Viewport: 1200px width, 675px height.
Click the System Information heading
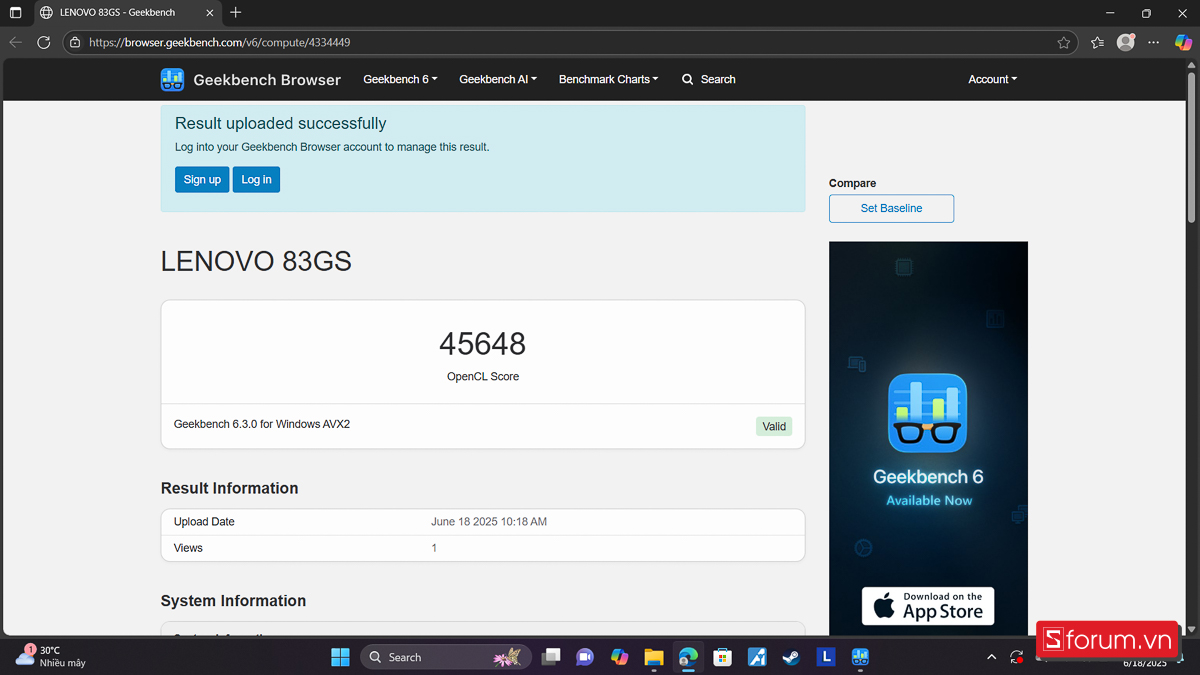[234, 601]
